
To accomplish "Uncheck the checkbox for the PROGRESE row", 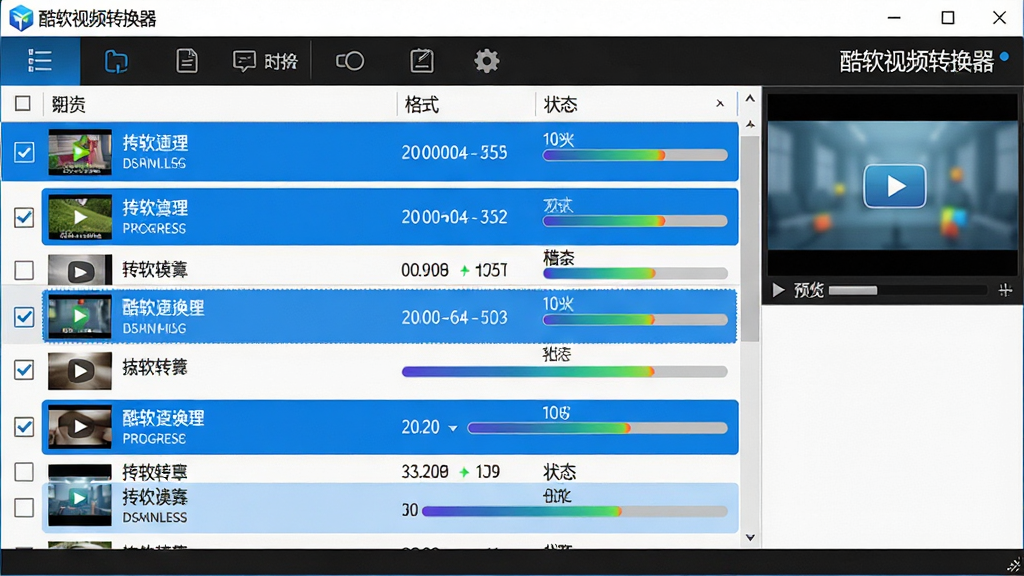I will (24, 426).
